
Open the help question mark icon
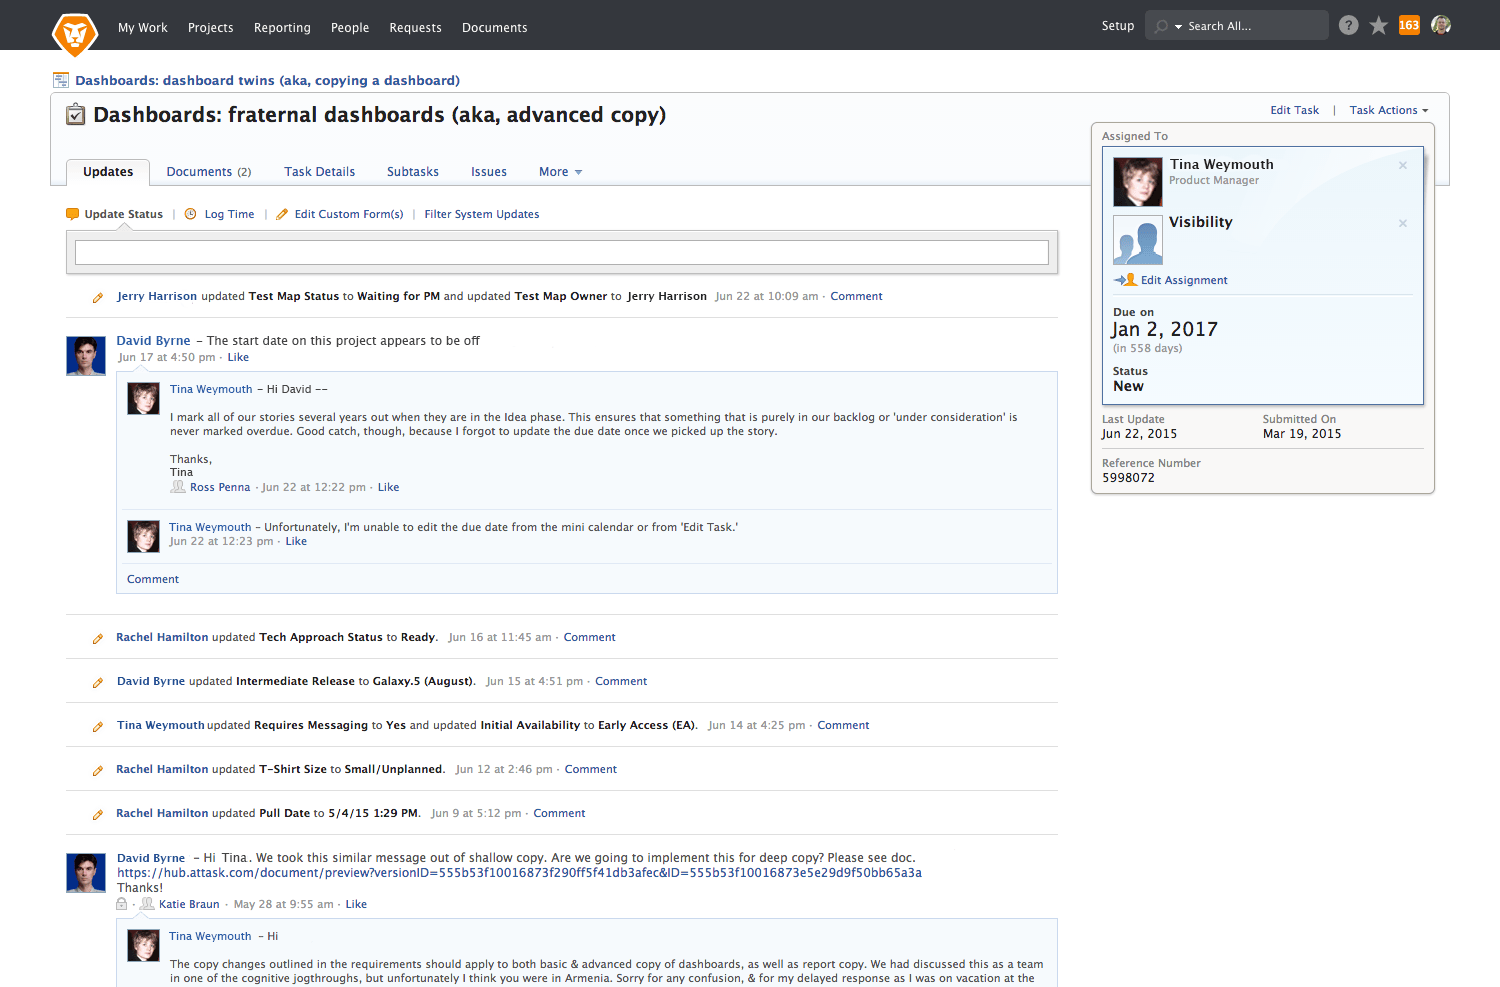1349,26
